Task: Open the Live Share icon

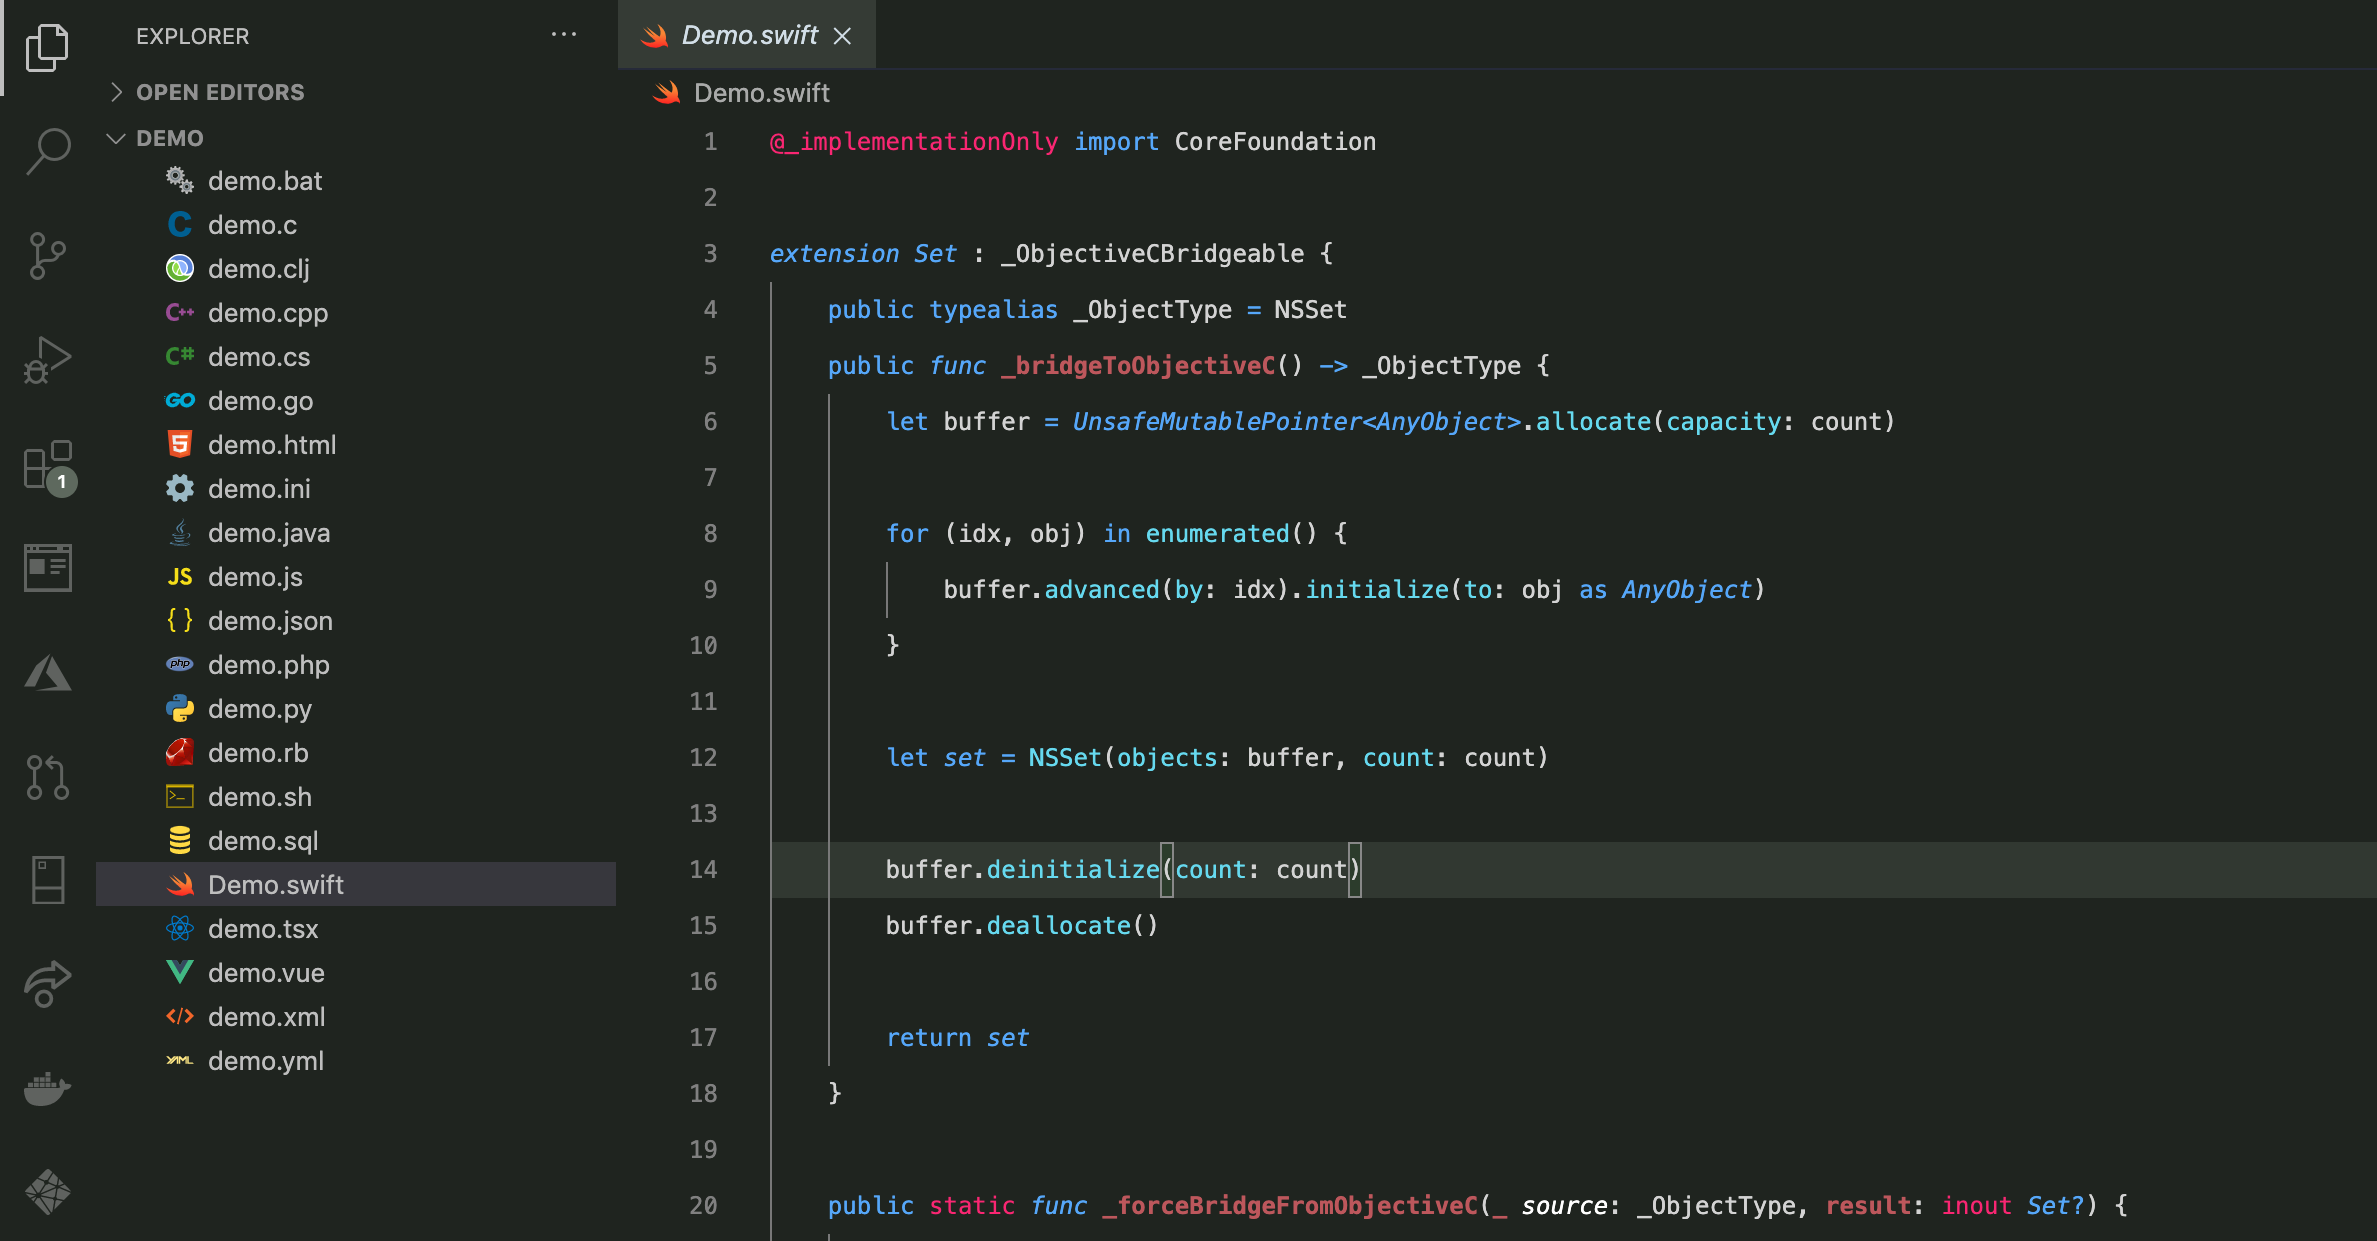Action: click(47, 984)
